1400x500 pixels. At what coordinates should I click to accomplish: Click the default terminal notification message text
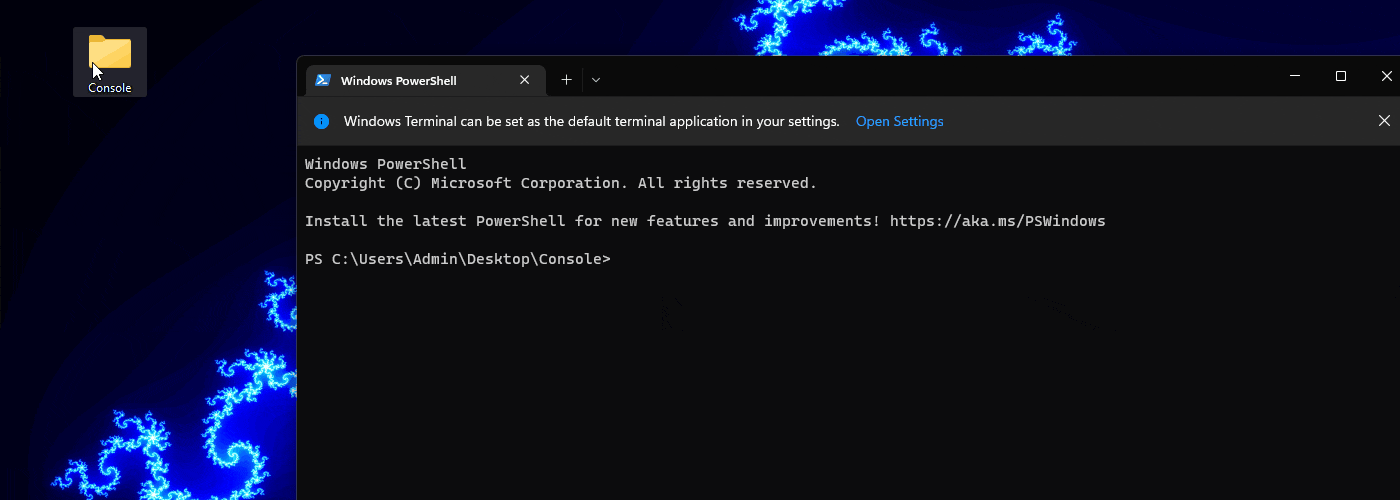point(591,121)
